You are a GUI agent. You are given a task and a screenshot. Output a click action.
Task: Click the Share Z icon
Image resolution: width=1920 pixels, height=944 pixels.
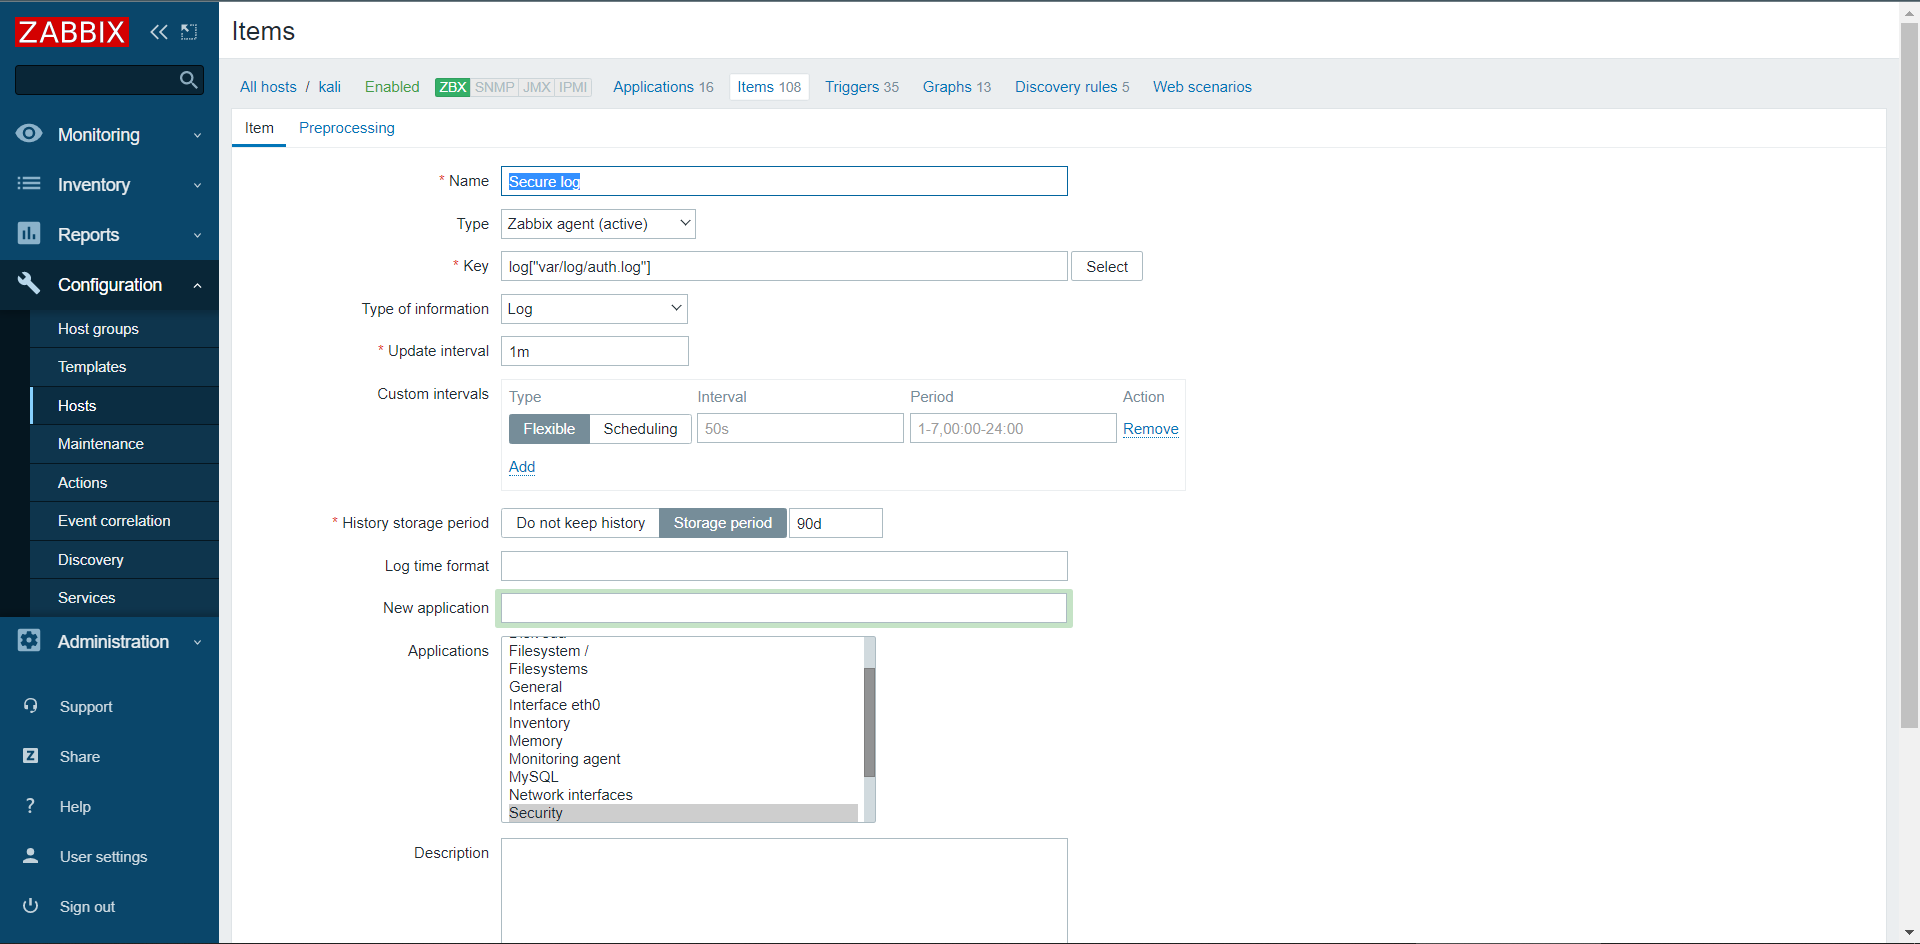pos(31,756)
